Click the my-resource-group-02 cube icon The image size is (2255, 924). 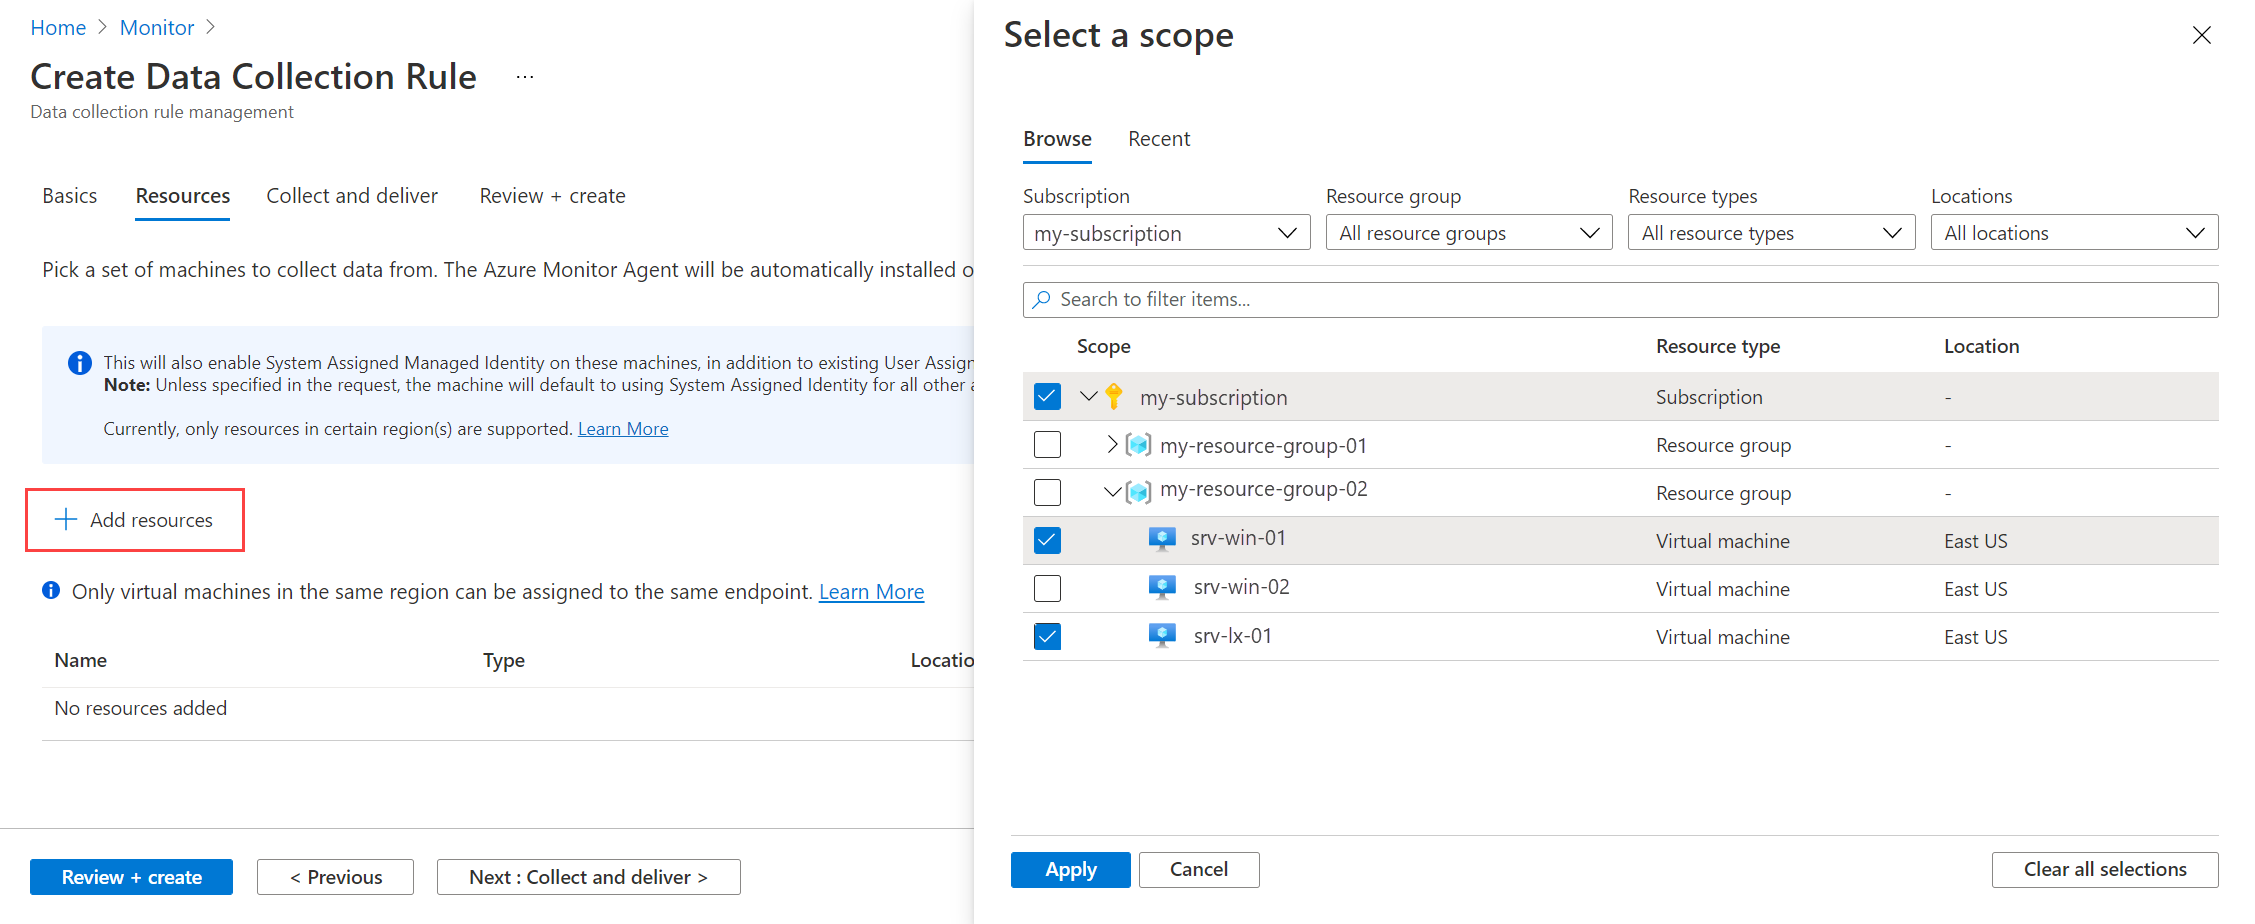(1138, 492)
